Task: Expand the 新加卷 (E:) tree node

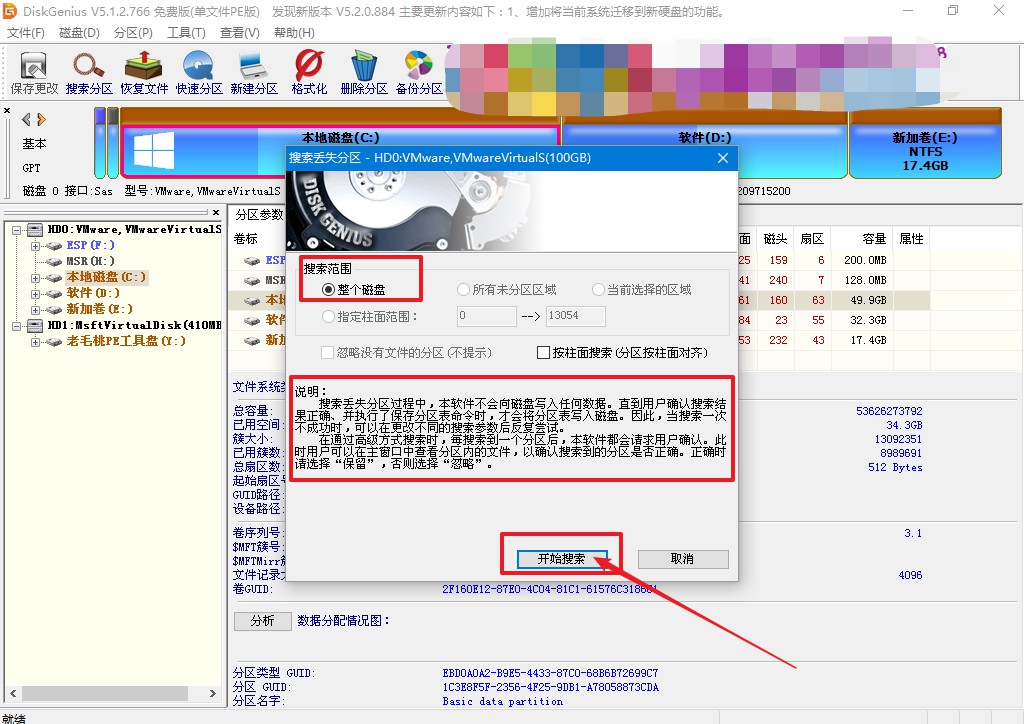Action: tap(35, 310)
